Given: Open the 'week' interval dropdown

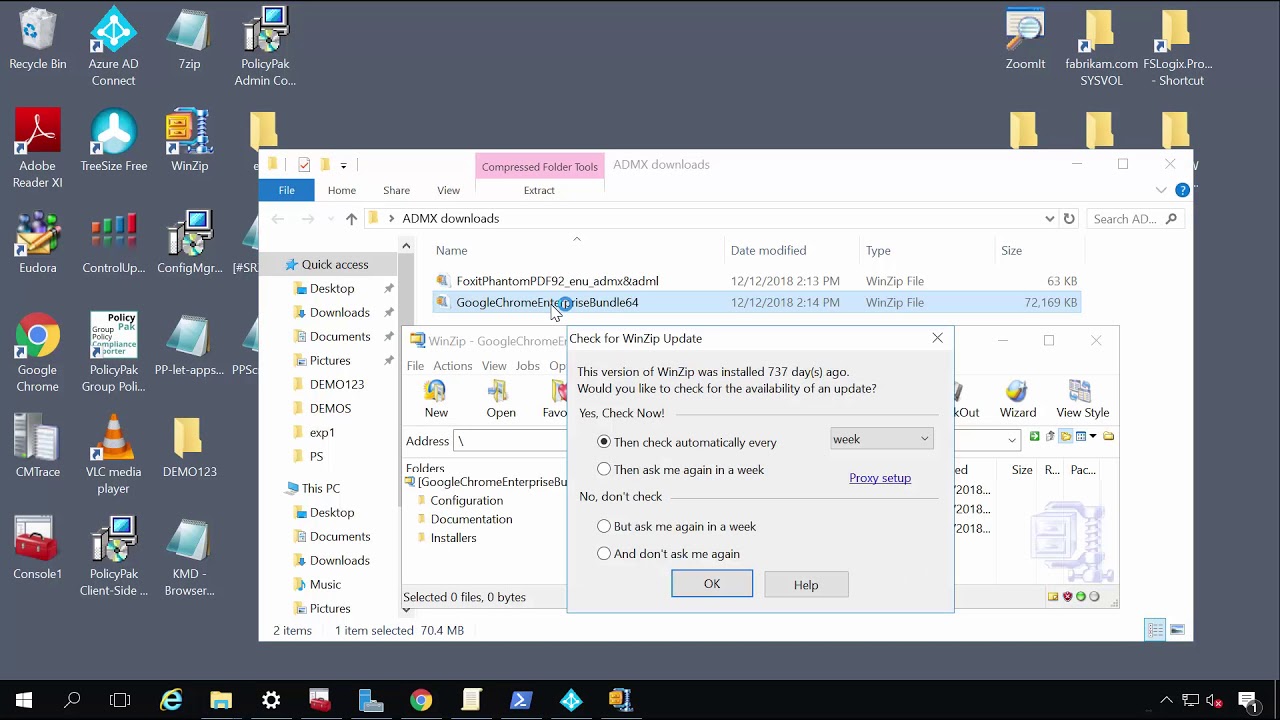Looking at the screenshot, I should pyautogui.click(x=882, y=439).
